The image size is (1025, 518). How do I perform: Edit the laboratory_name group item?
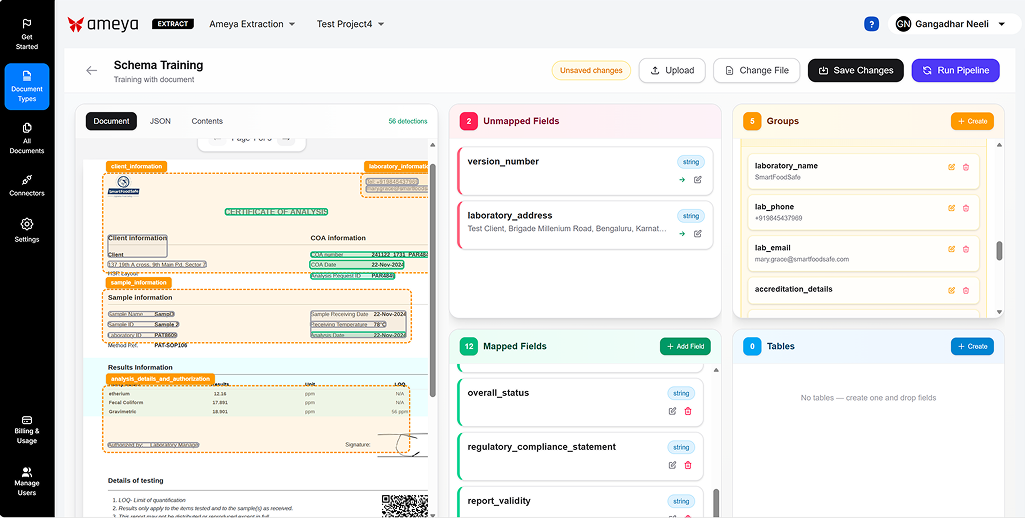click(x=951, y=167)
